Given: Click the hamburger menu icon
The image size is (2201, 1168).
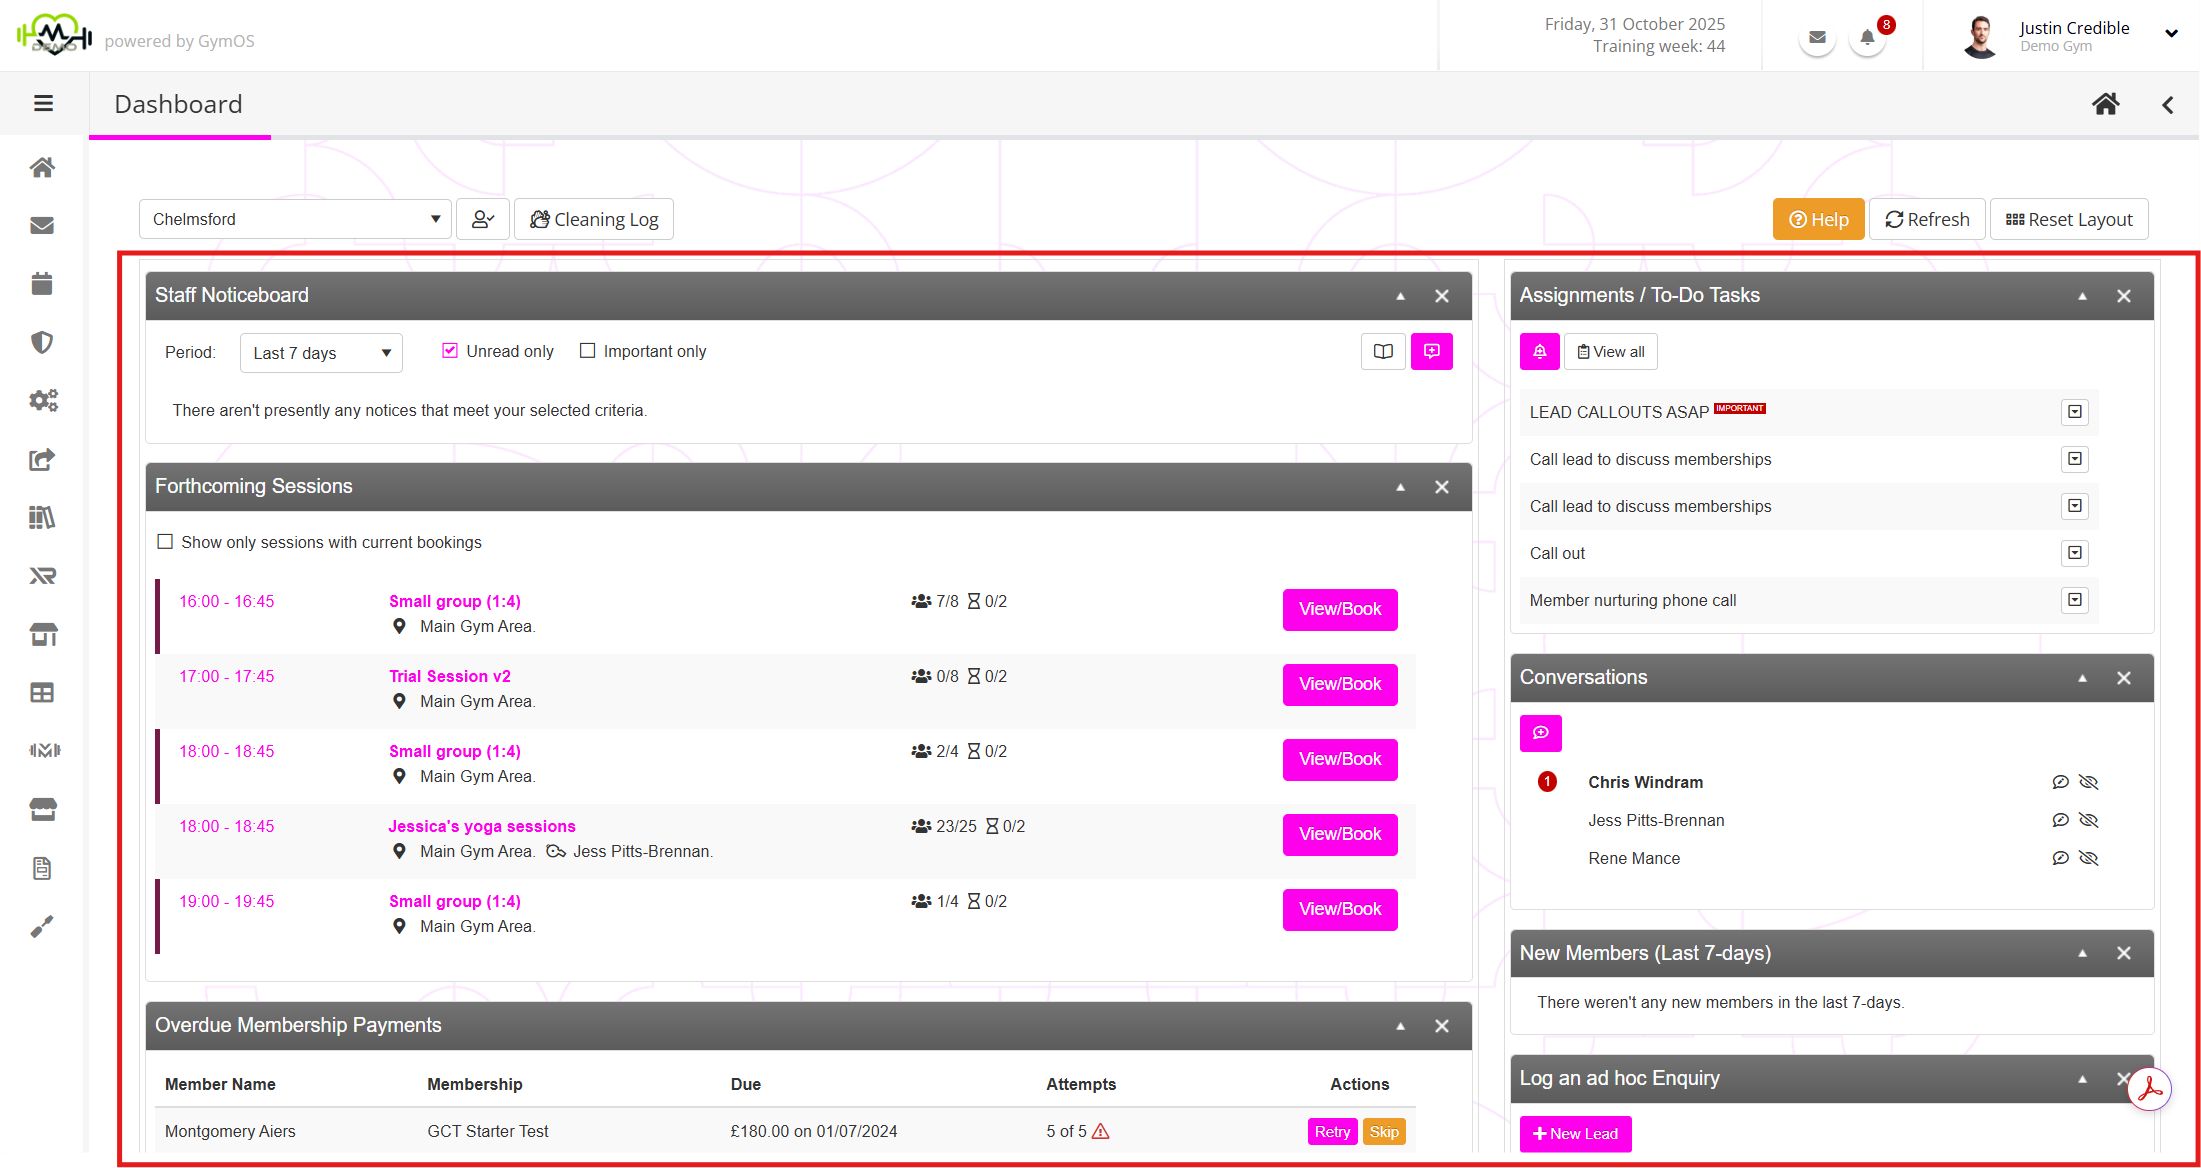Looking at the screenshot, I should click(43, 103).
